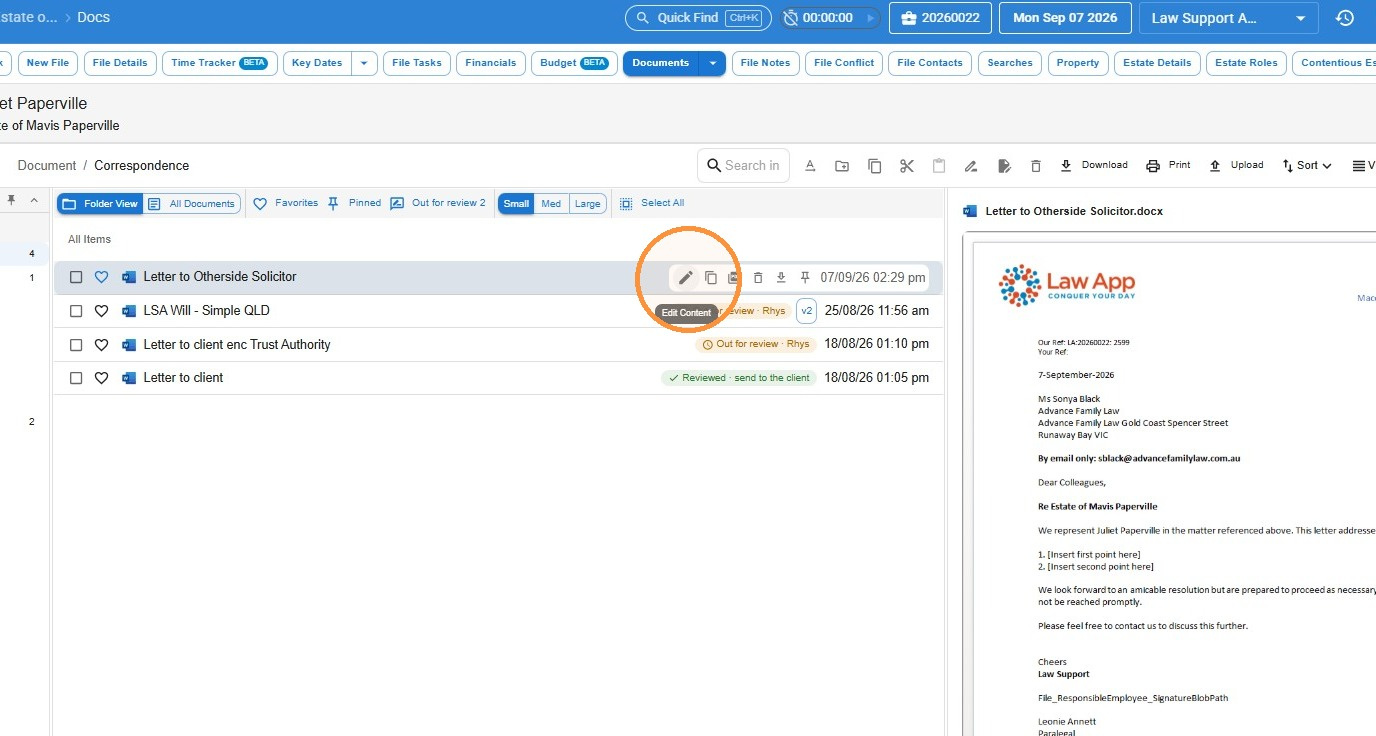Open the Searches tab
The height and width of the screenshot is (736, 1376).
(1010, 63)
